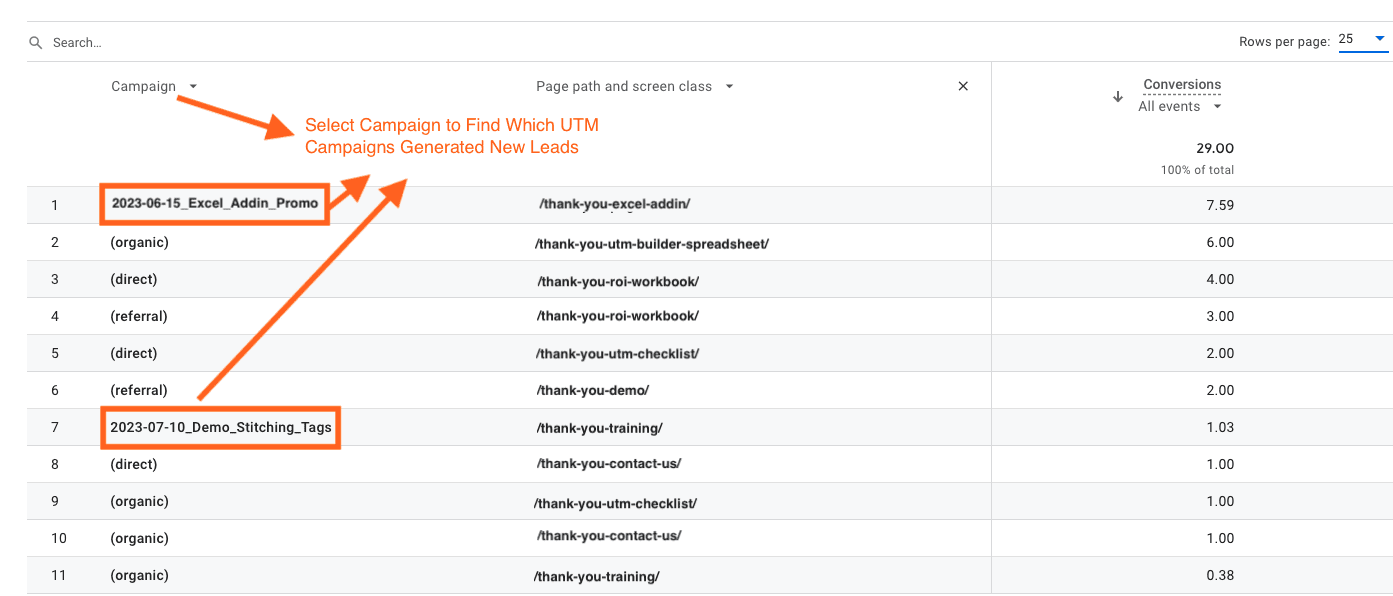
Task: Select the (referral) entry in row 4
Action: (138, 316)
